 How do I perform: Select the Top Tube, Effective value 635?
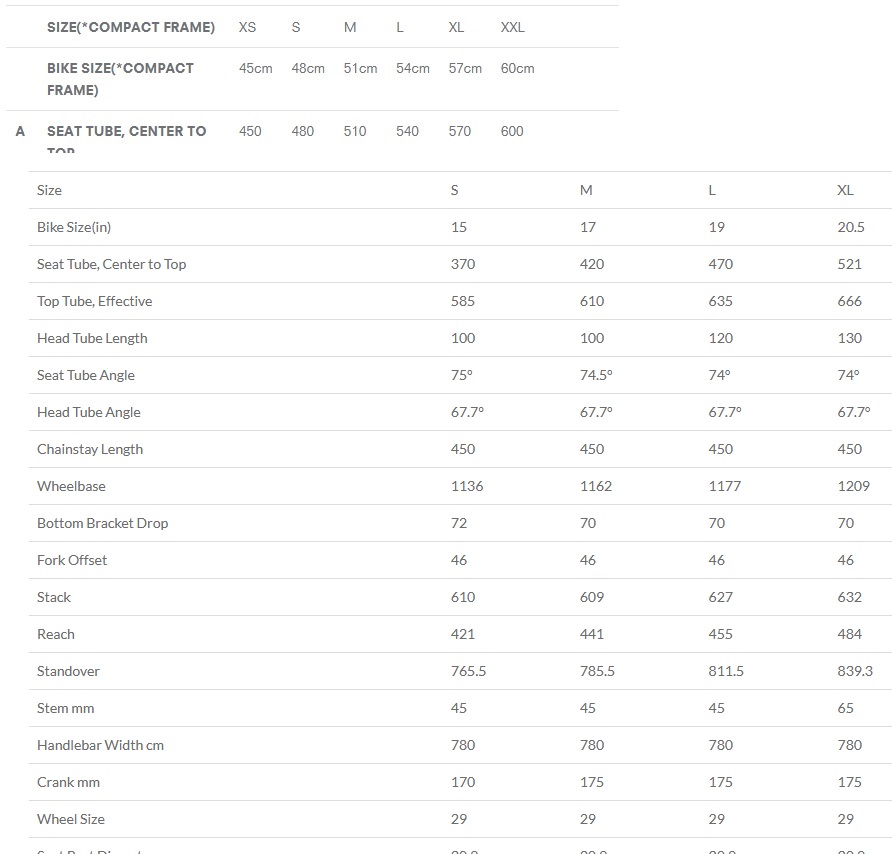720,301
